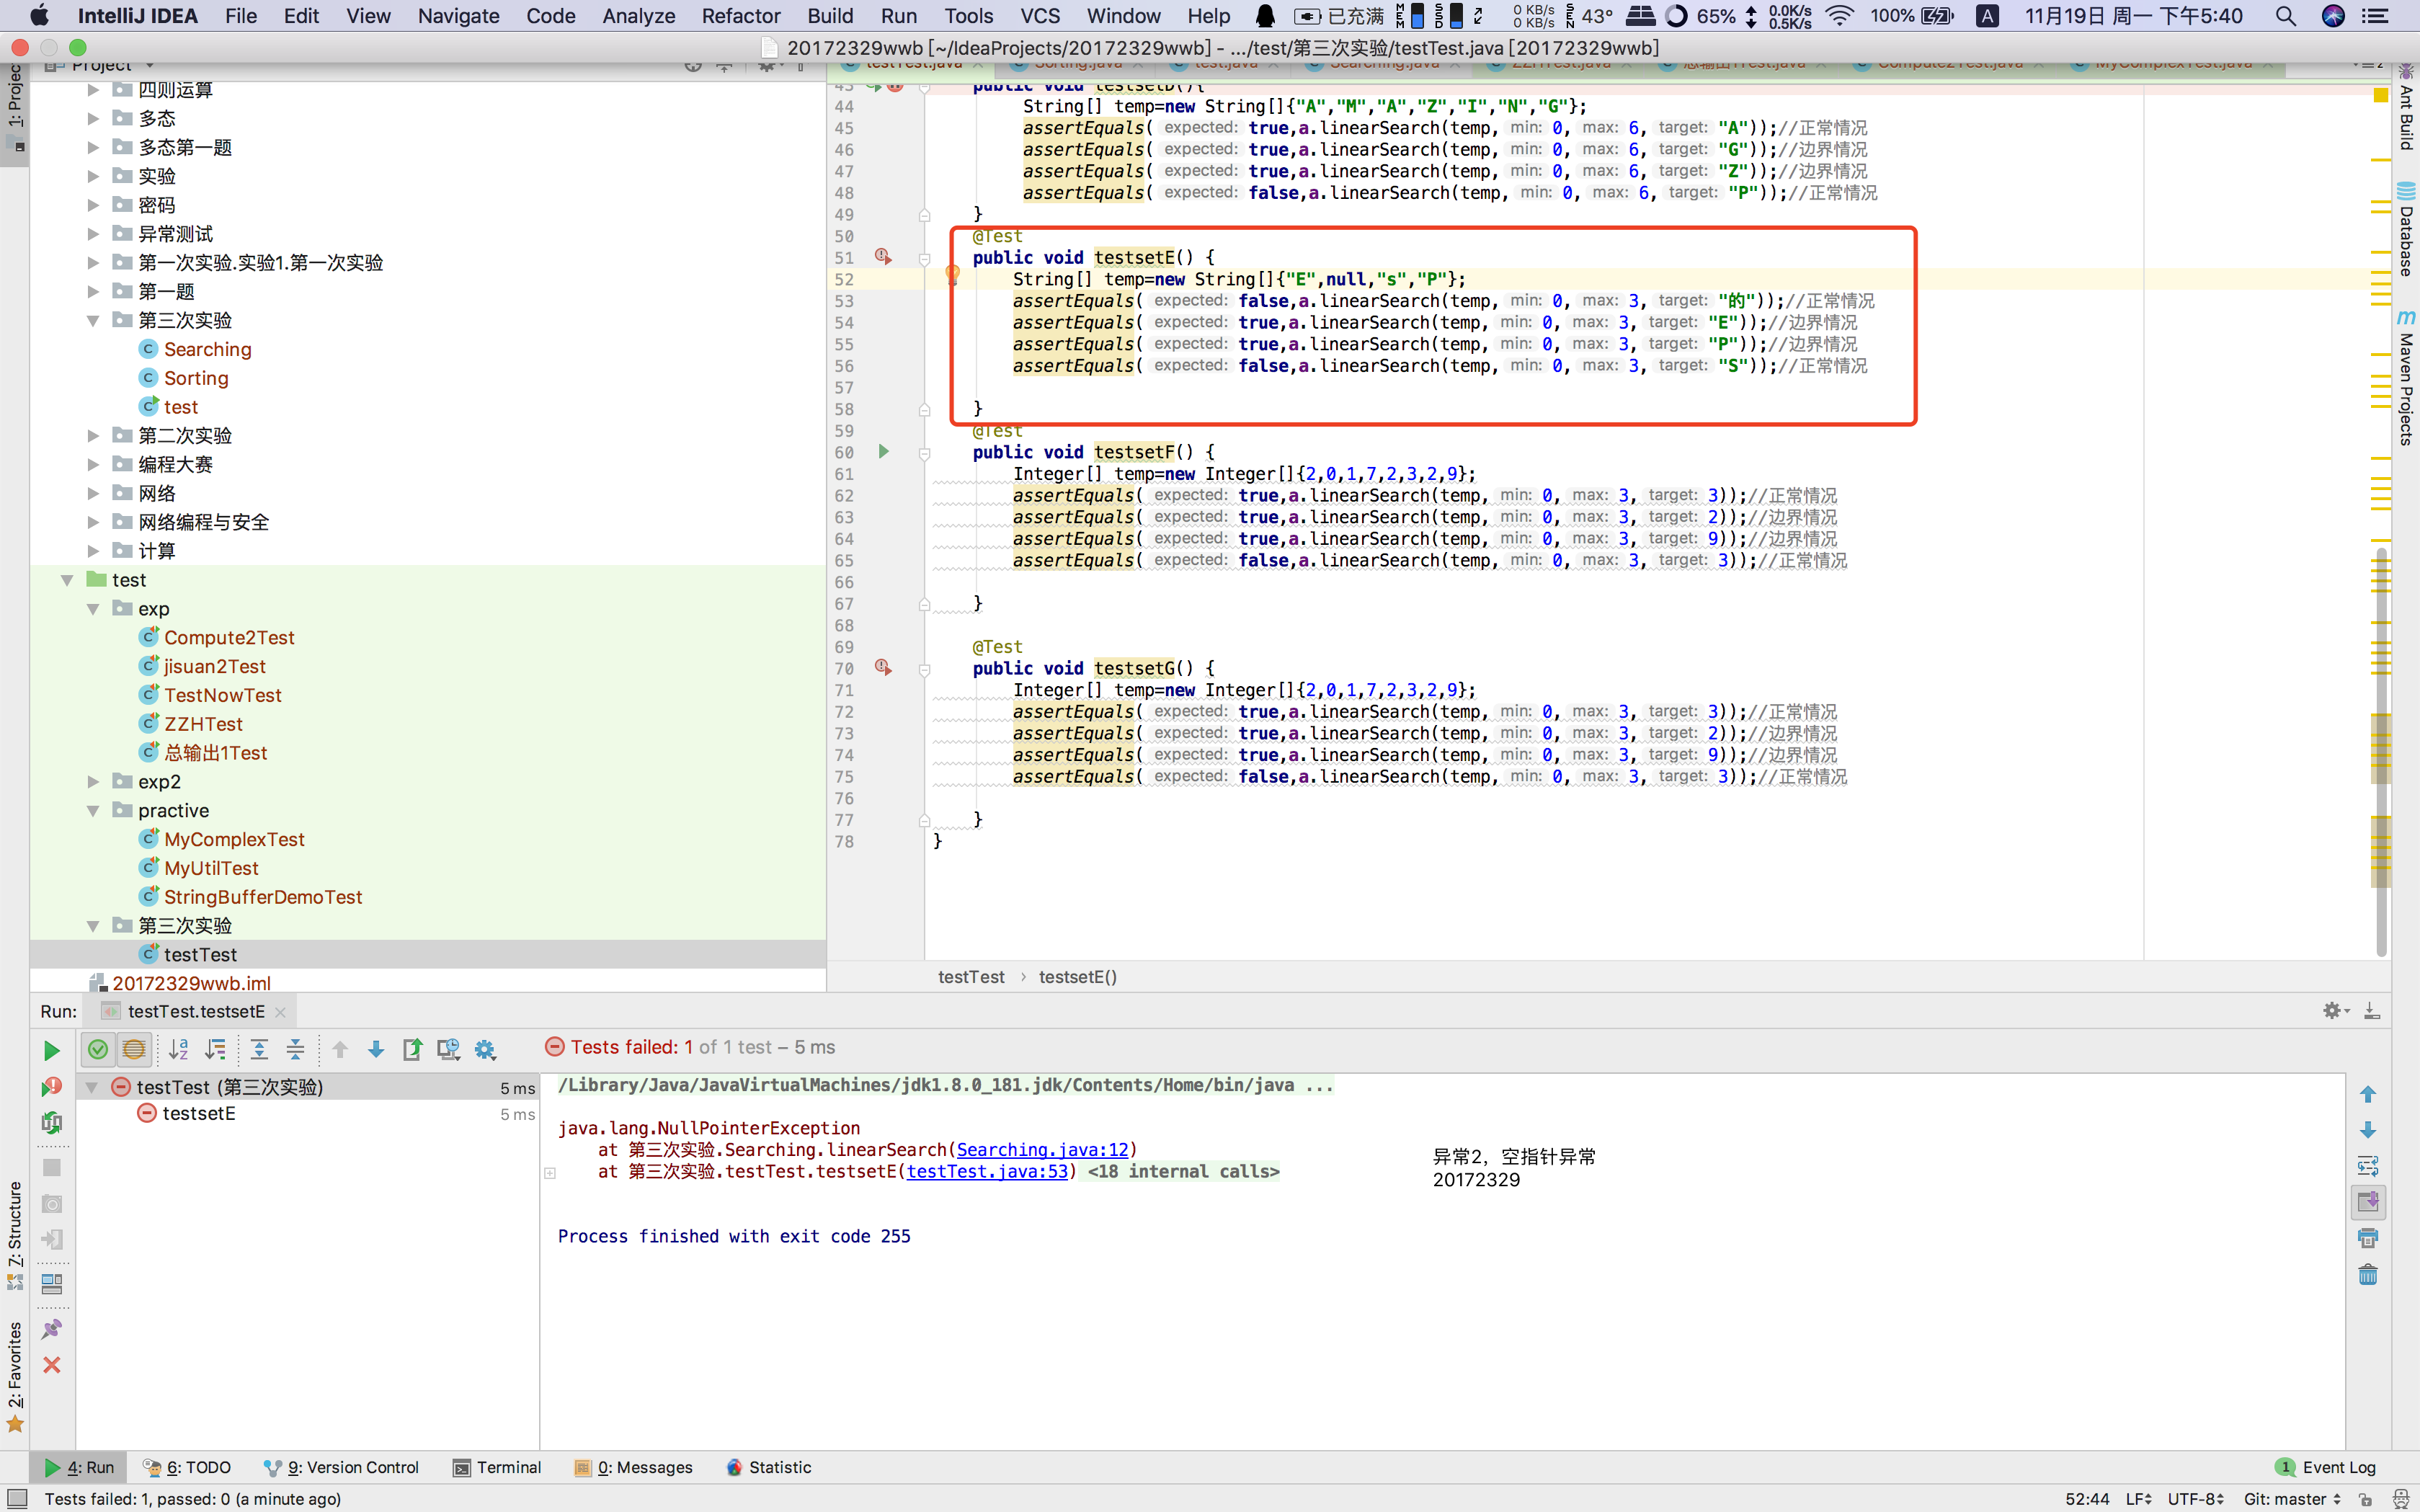Open Event Log button

[2327, 1467]
